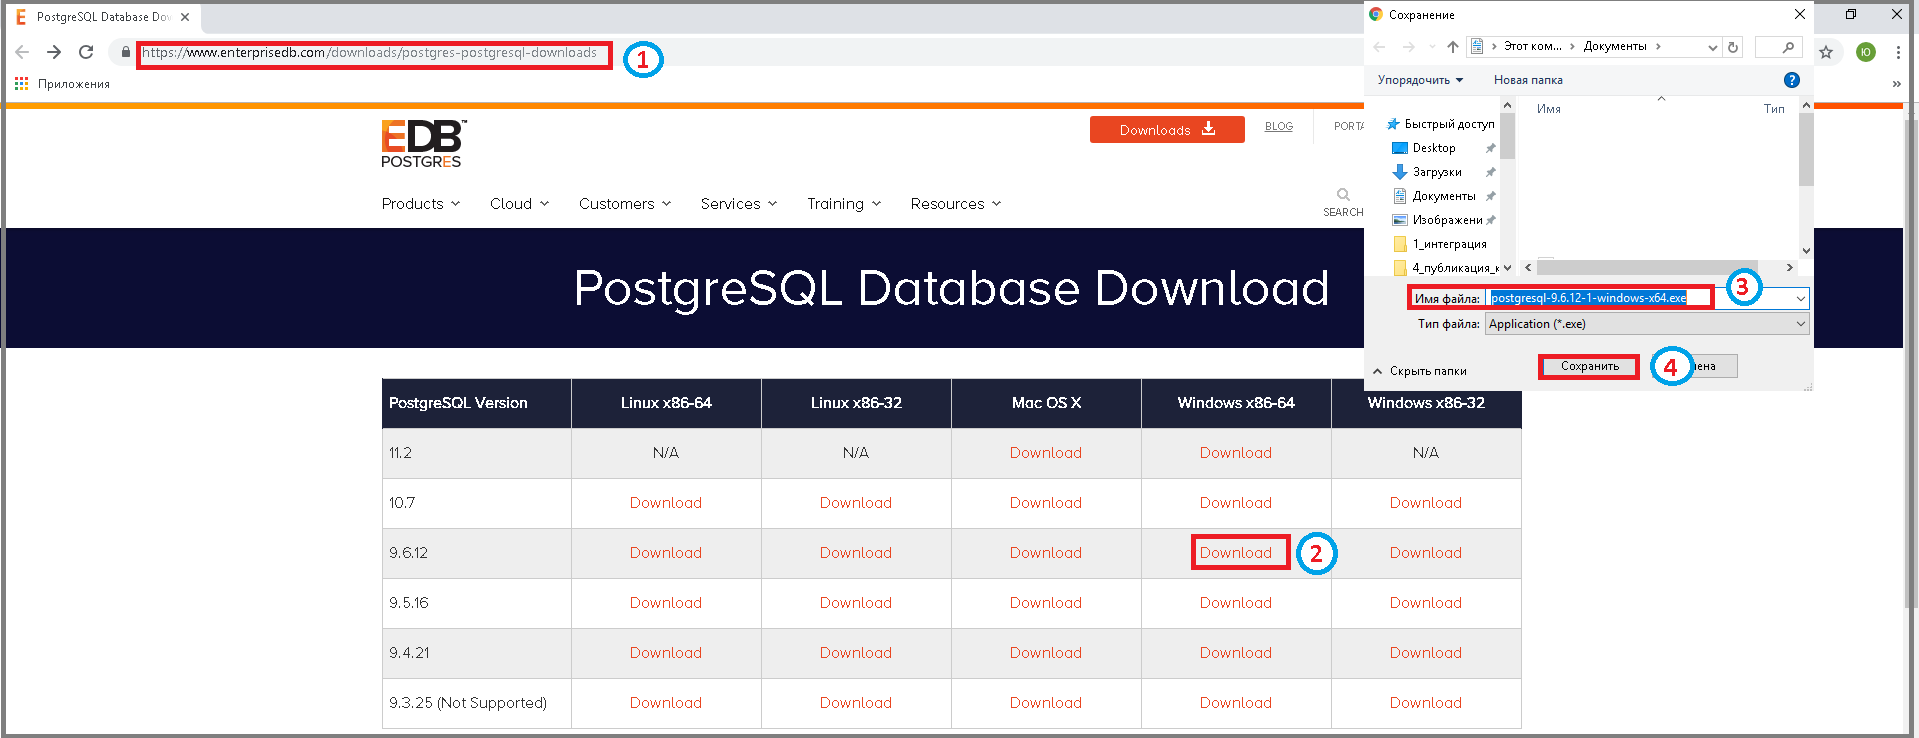1919x738 pixels.
Task: Open the Chrome profile avatar
Action: click(x=1865, y=52)
